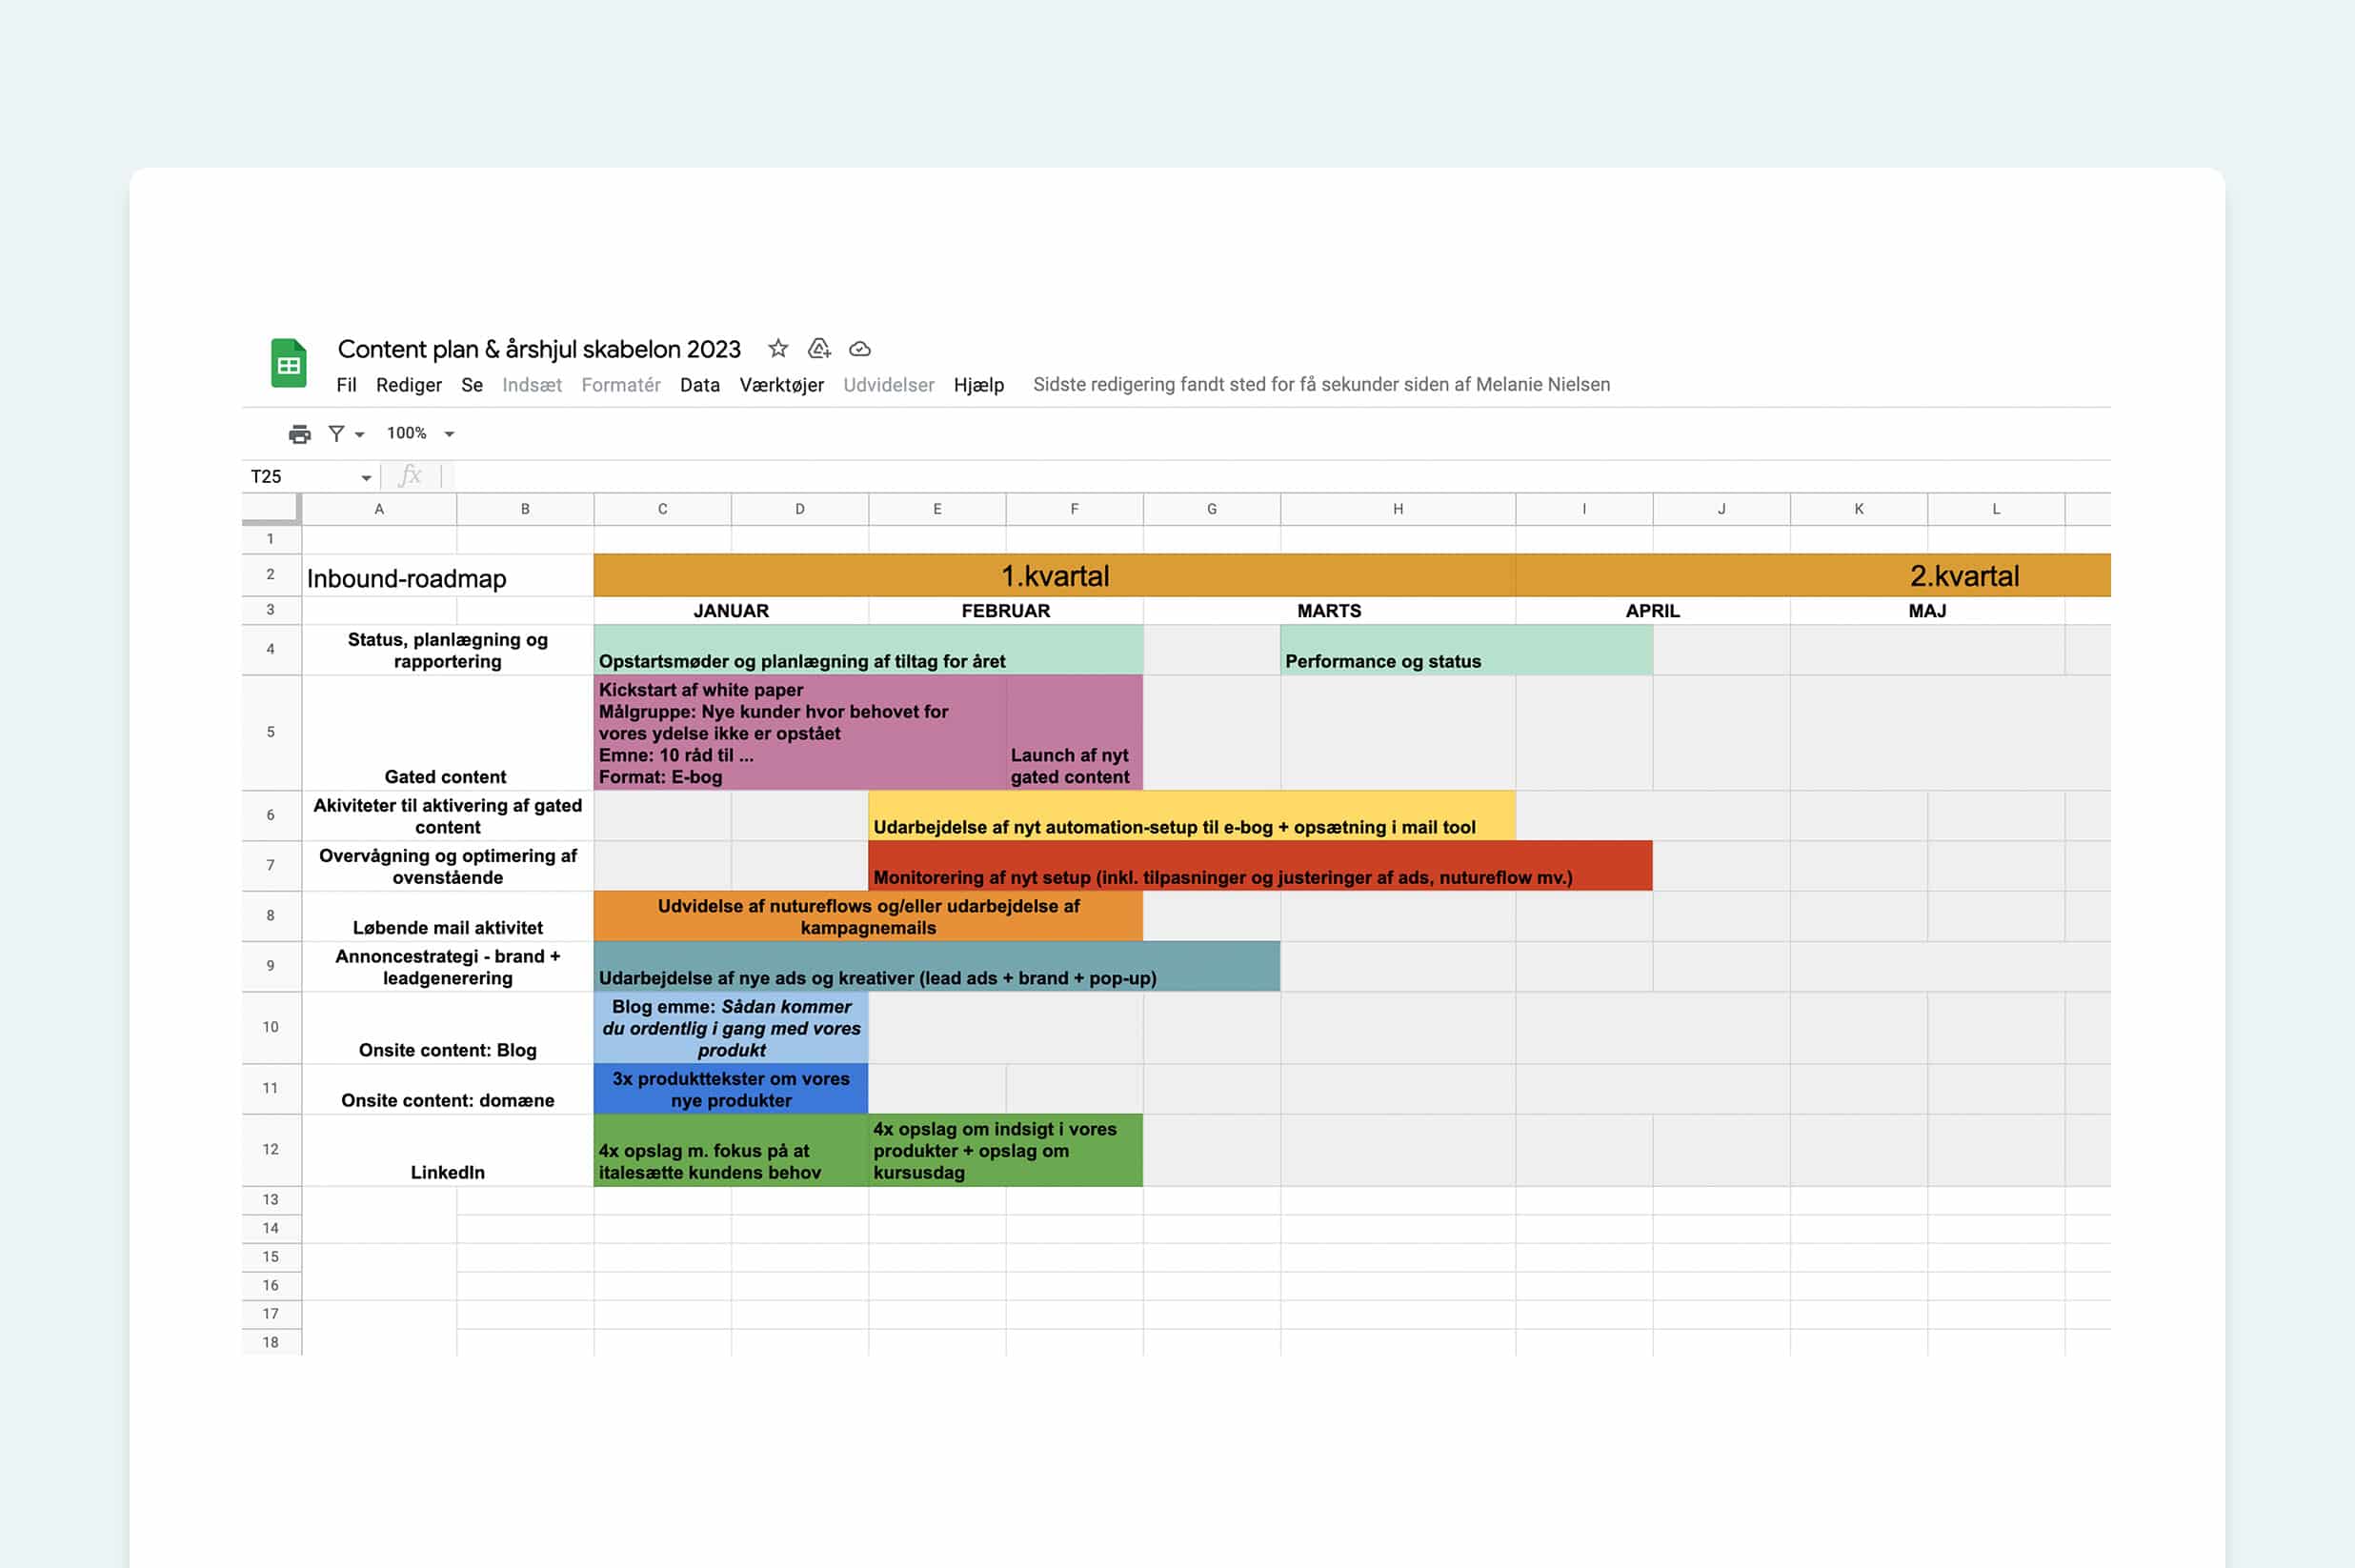Open the Data menu
Viewport: 2355px width, 1568px height.
coord(699,385)
